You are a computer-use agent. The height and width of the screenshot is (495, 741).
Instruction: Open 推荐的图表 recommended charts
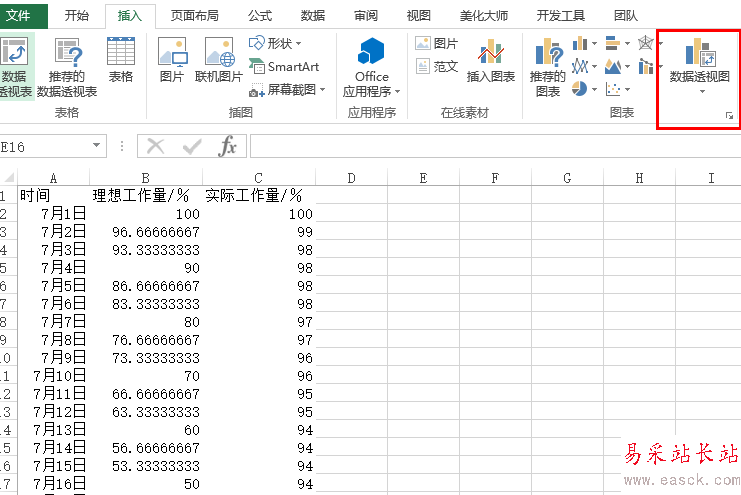pyautogui.click(x=547, y=68)
